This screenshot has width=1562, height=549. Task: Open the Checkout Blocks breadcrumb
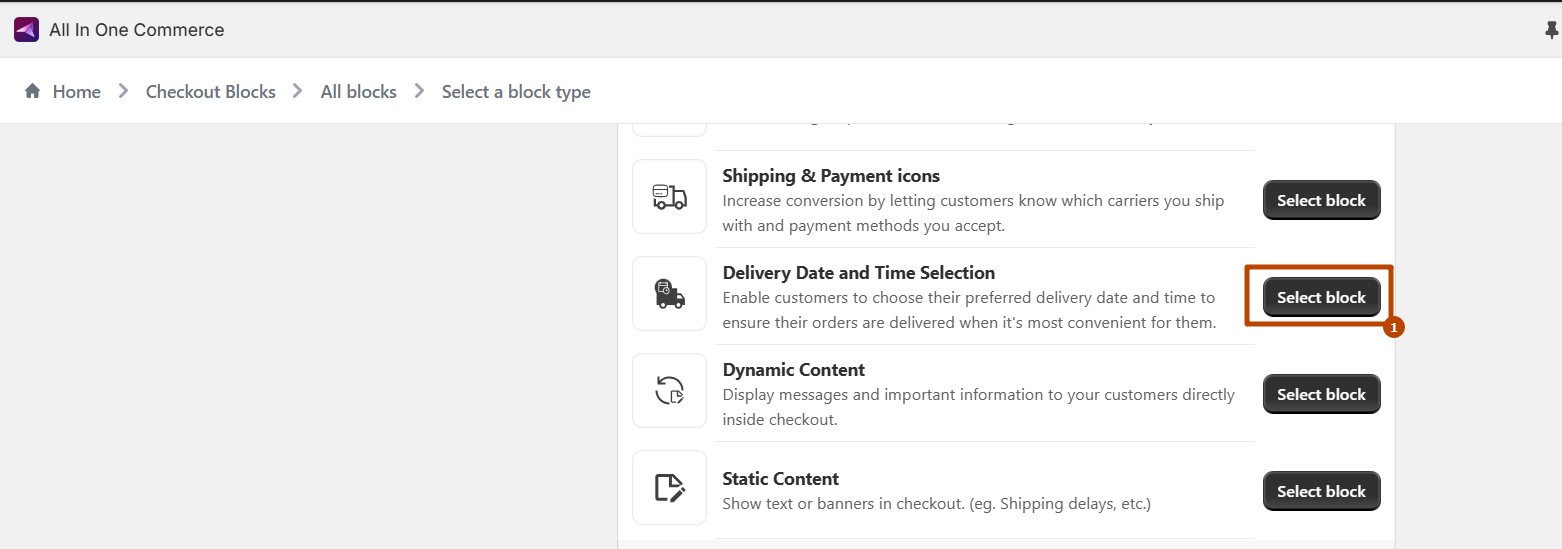pos(210,92)
